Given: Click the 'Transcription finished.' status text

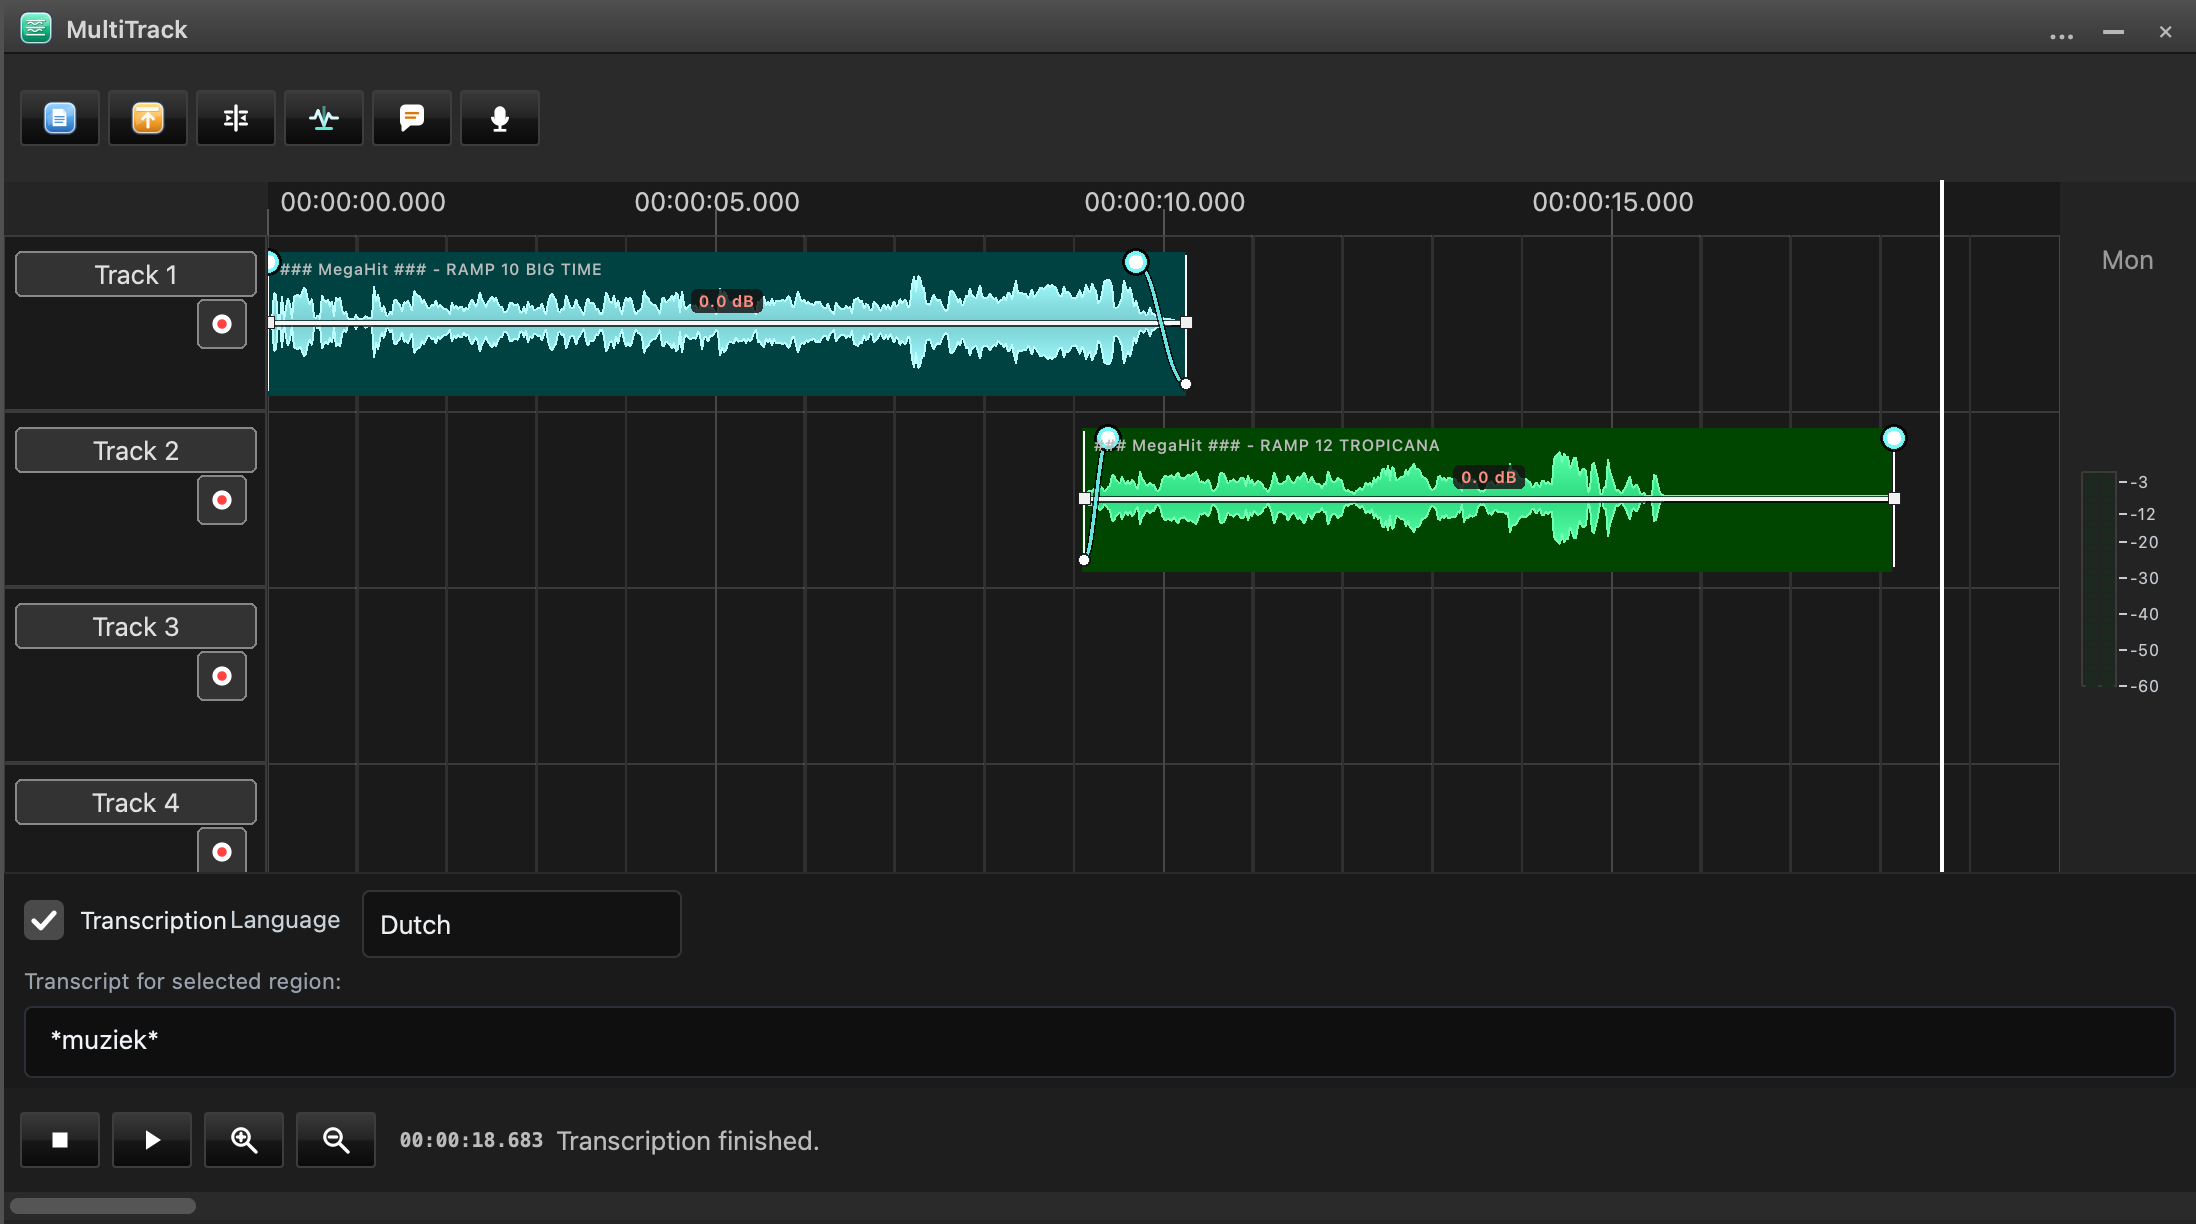Looking at the screenshot, I should (688, 1141).
